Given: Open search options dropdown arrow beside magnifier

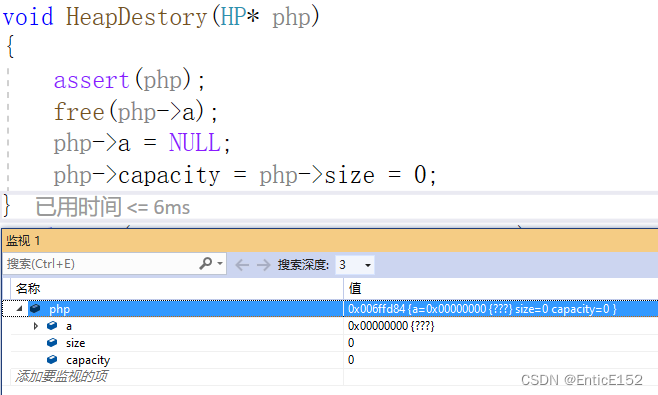Looking at the screenshot, I should 220,264.
